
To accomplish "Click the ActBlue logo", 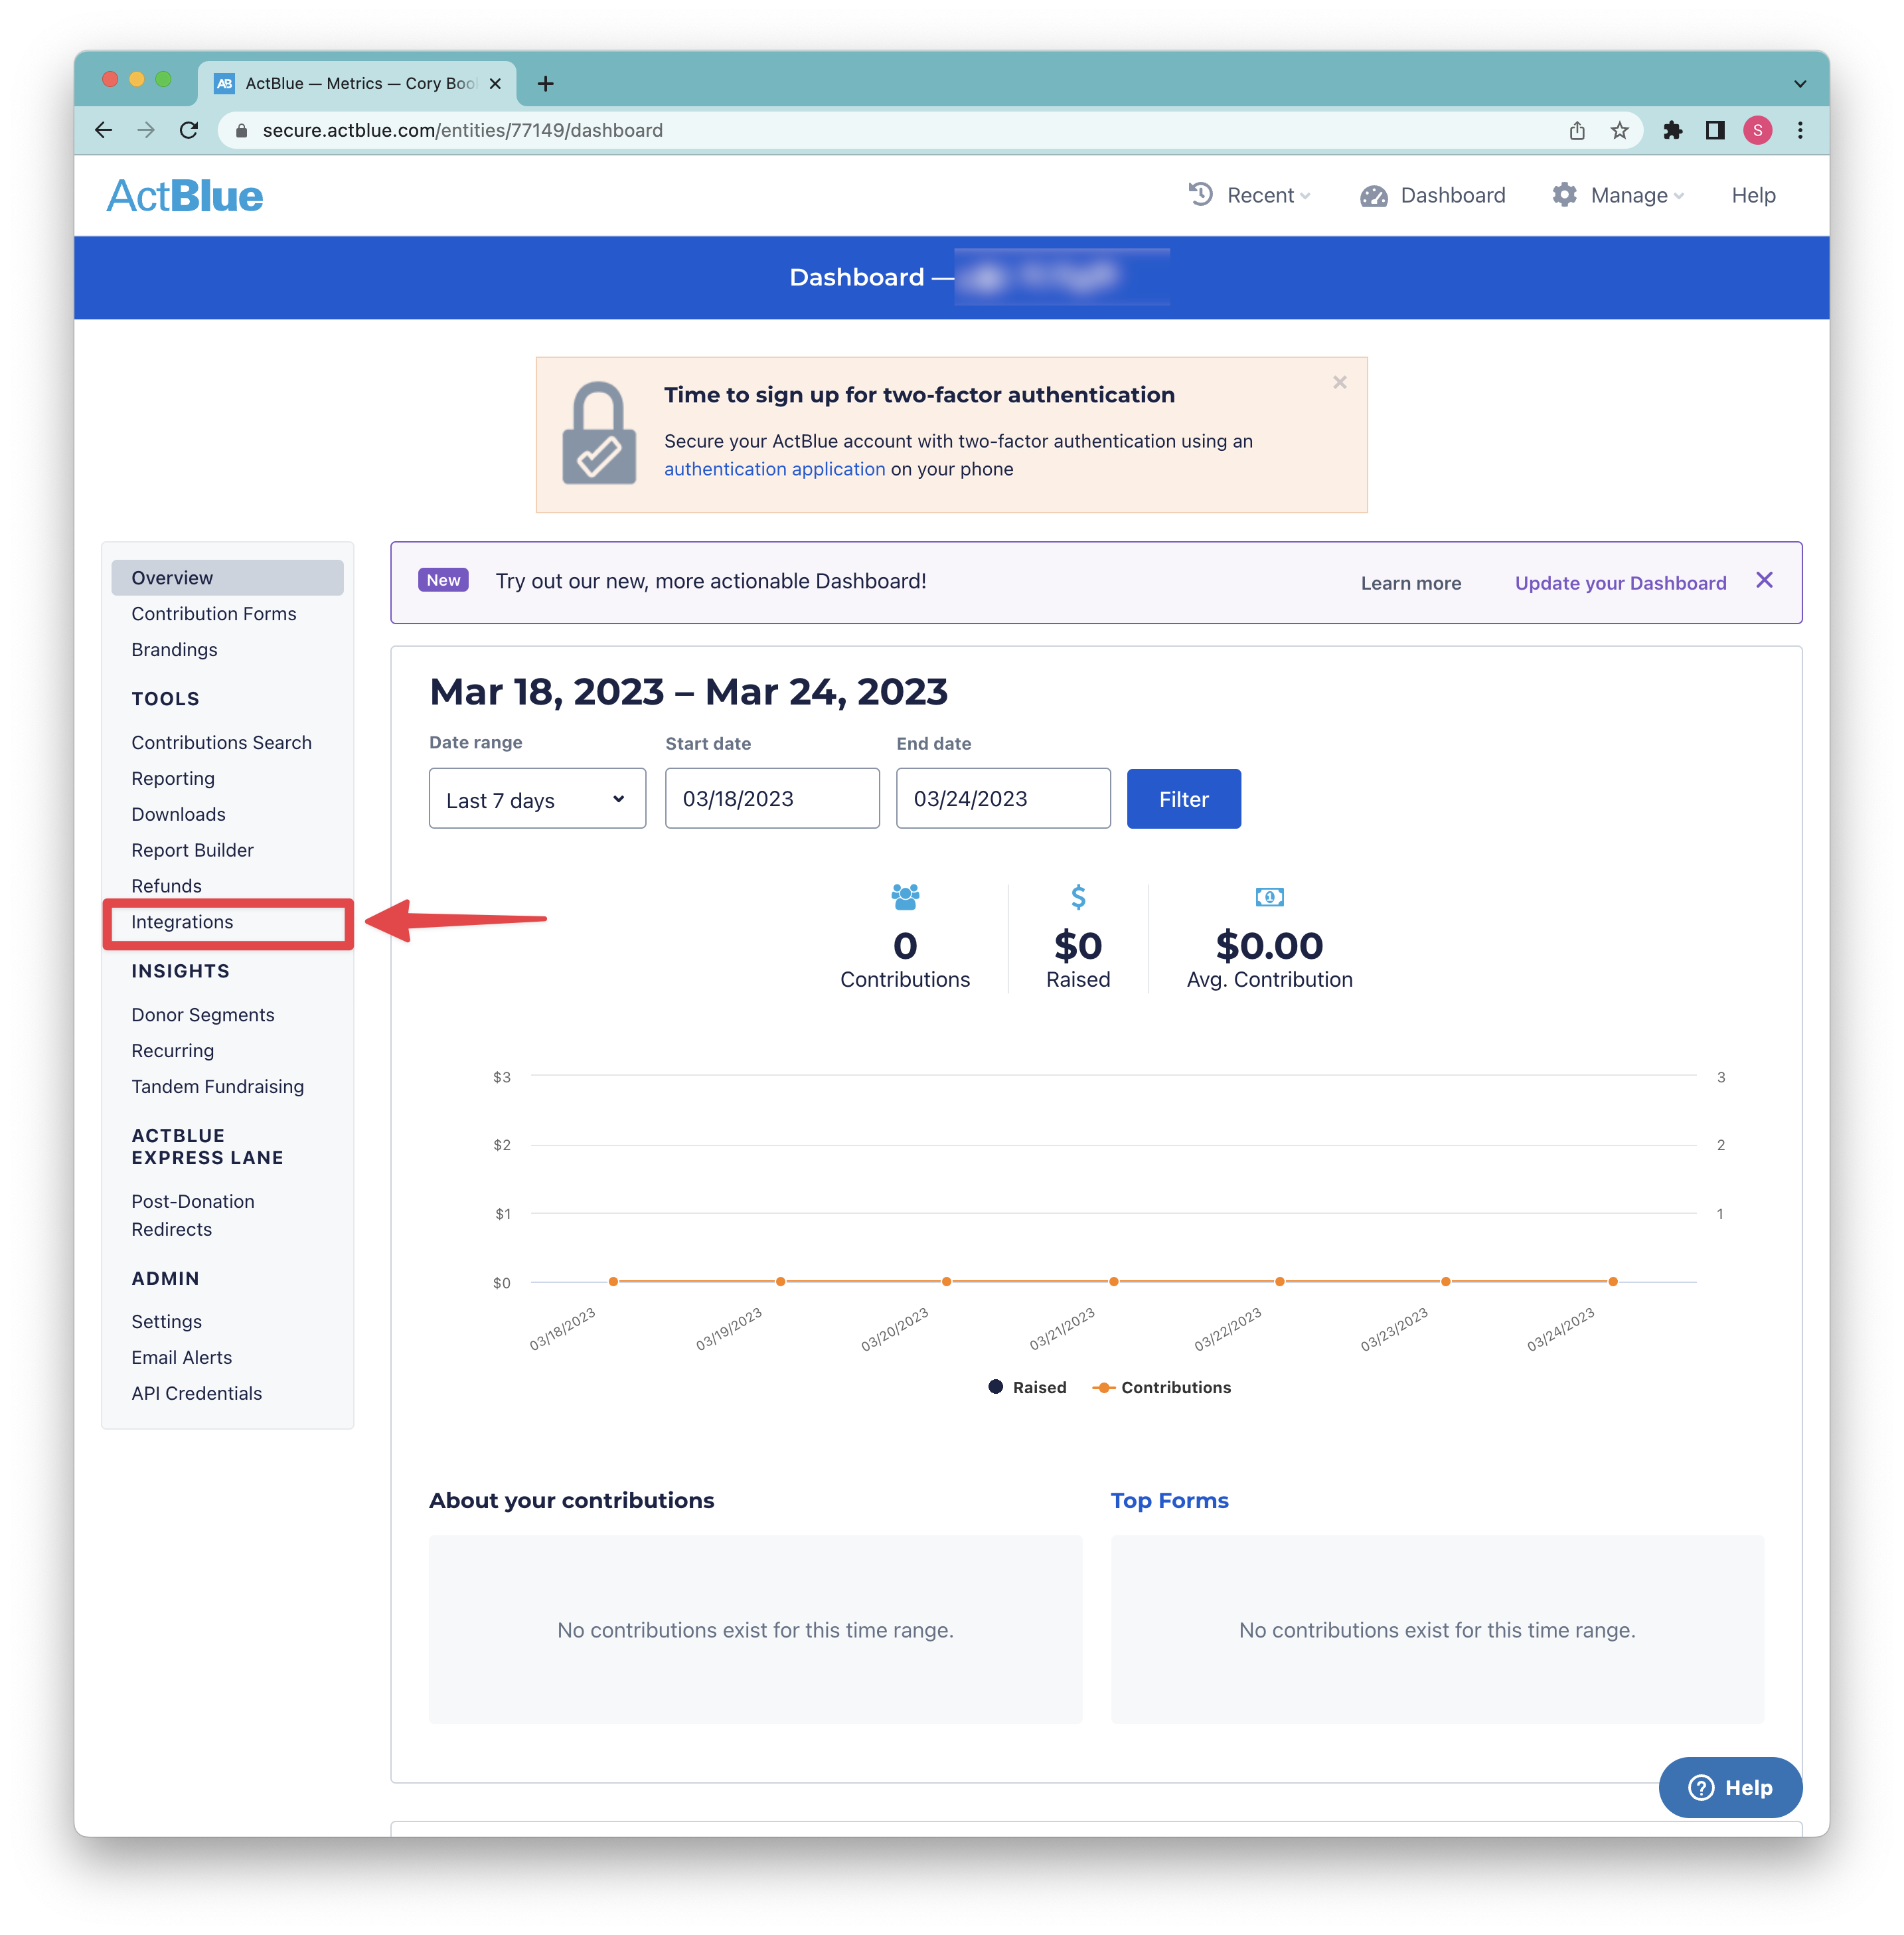I will [x=185, y=196].
